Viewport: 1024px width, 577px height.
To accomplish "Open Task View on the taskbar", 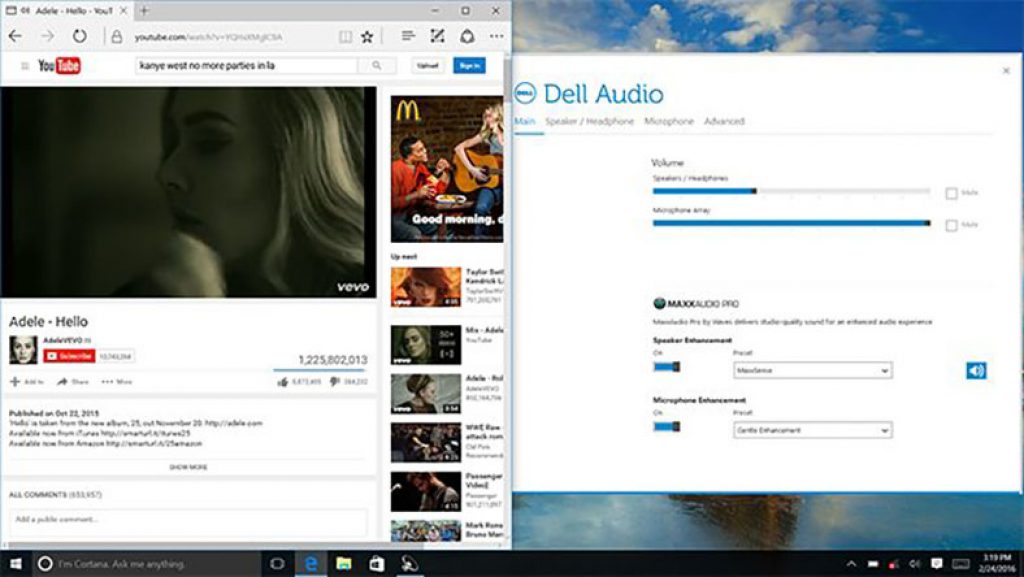I will tap(277, 564).
